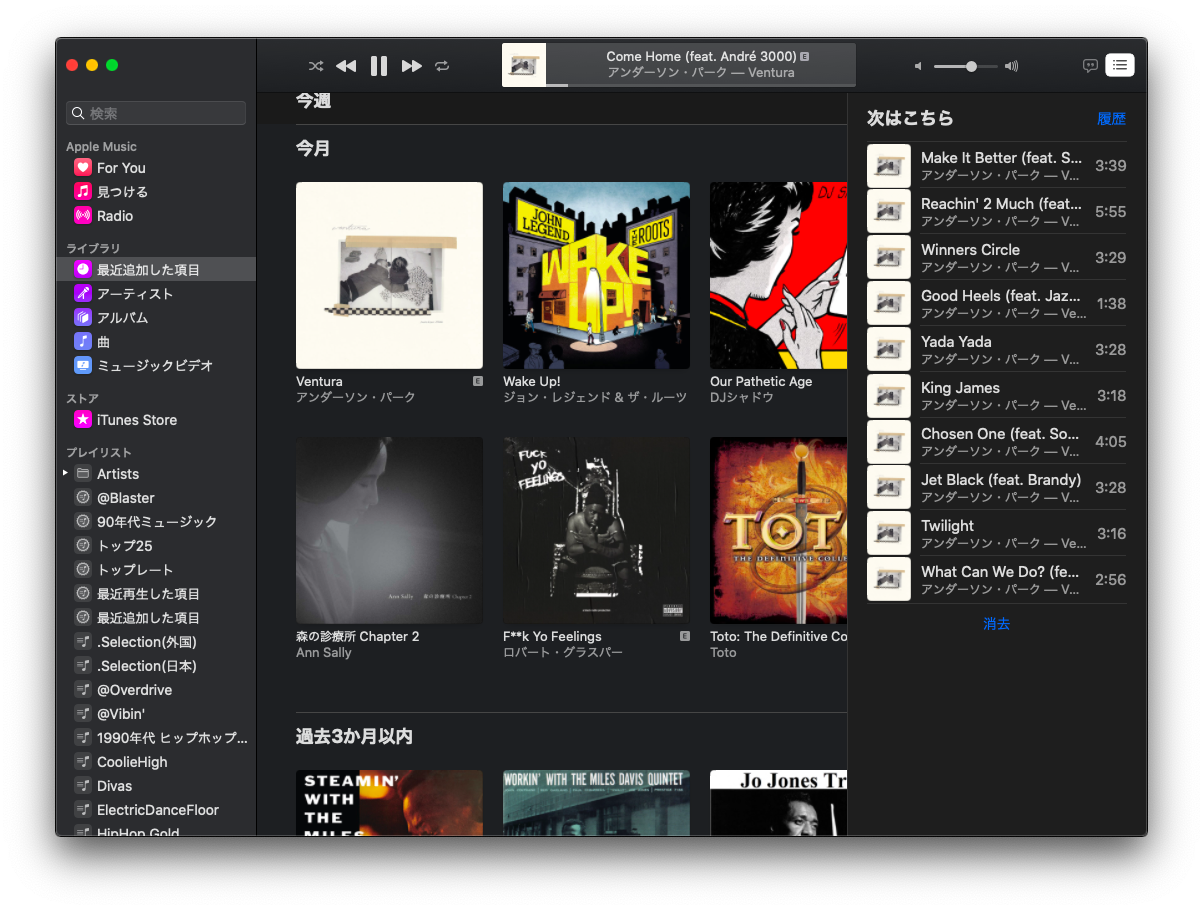Viewport: 1203px width, 910px height.
Task: Click the 履歴 history link
Action: [x=1111, y=119]
